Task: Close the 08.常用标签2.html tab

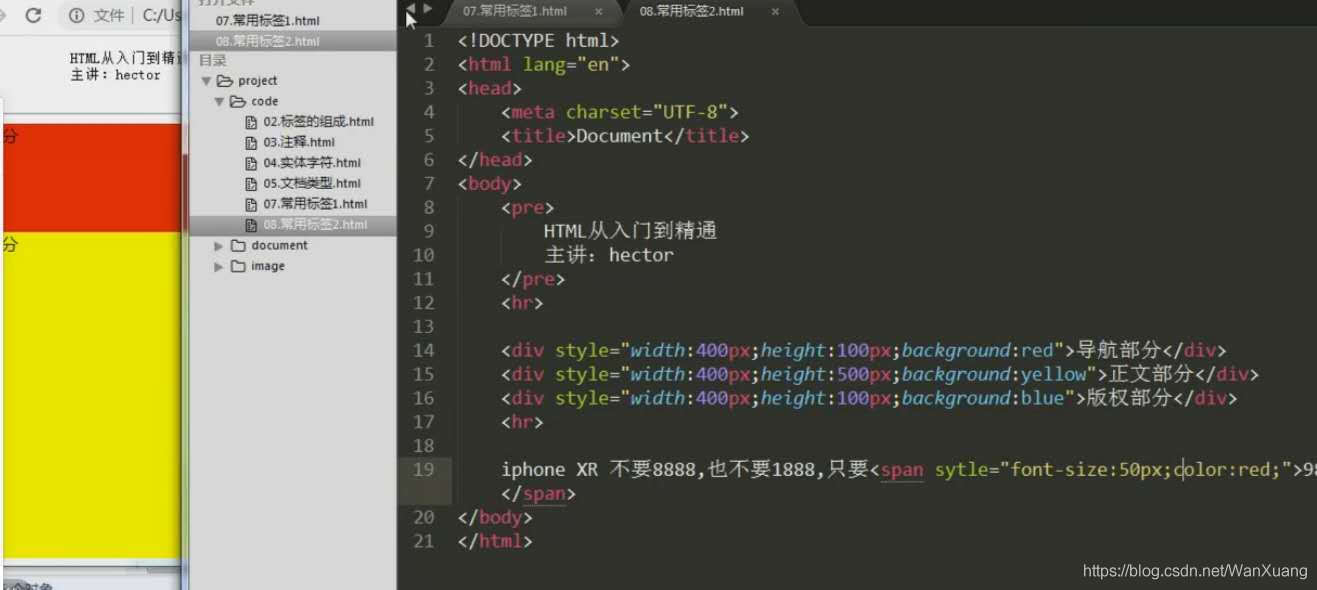Action: [x=777, y=13]
